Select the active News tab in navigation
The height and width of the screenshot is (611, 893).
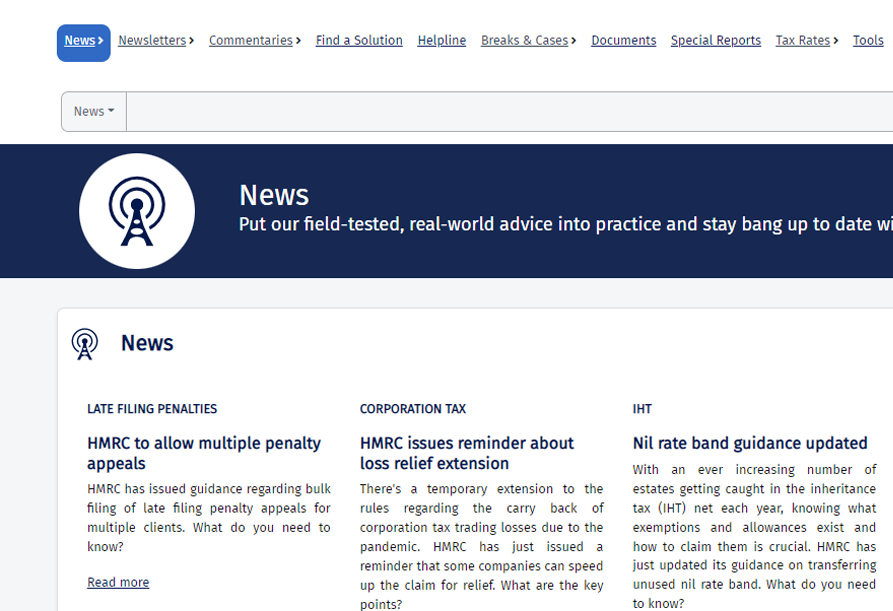(84, 42)
